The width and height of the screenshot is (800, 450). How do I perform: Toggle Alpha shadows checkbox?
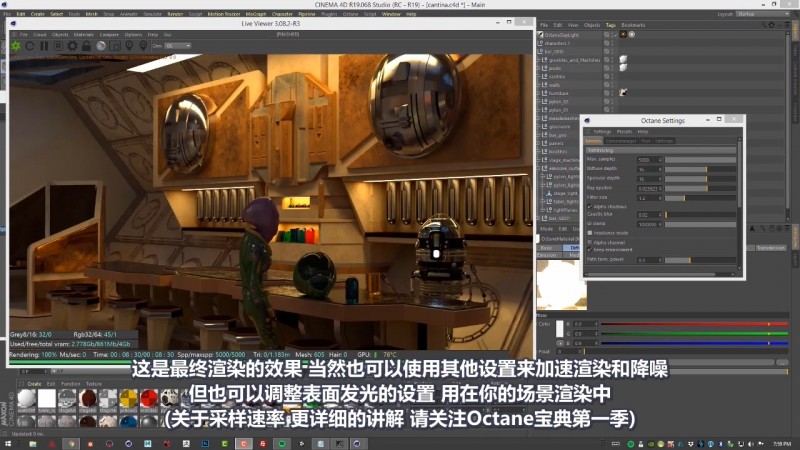click(590, 207)
